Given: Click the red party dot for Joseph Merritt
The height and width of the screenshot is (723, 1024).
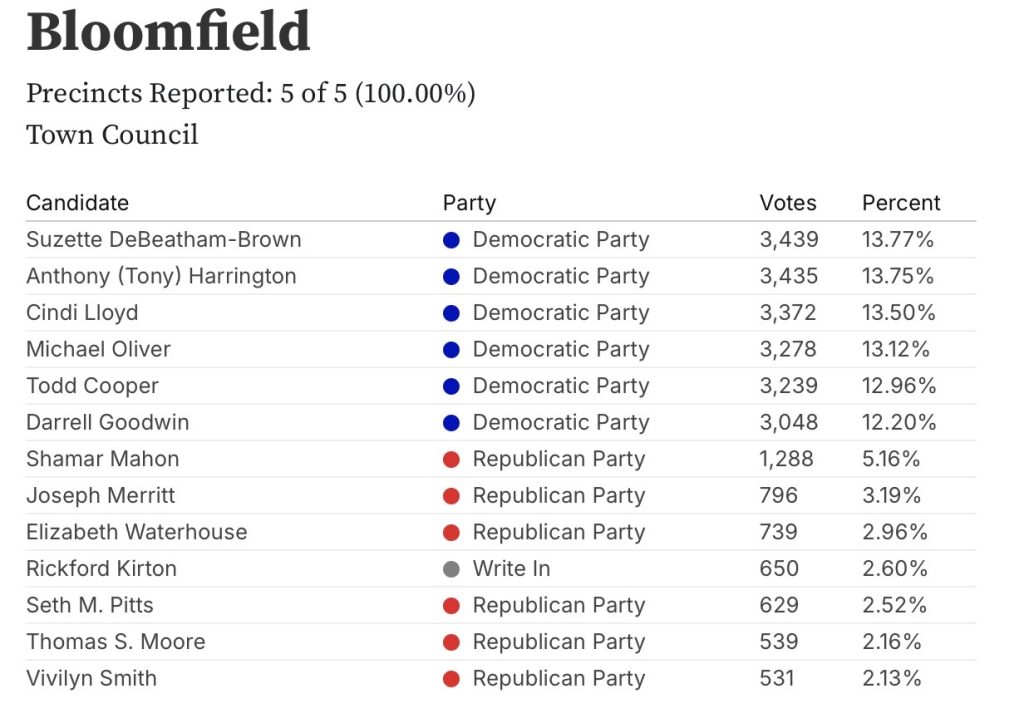Looking at the screenshot, I should coord(451,496).
